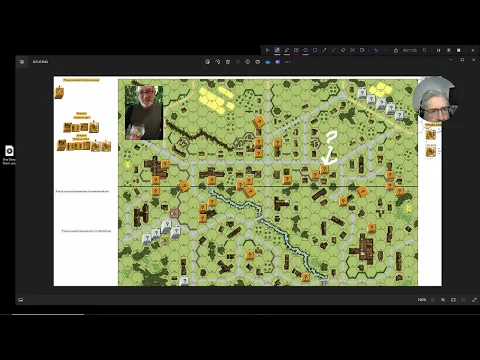The image size is (480, 360).
Task: Open the edit image tool in Photos
Action: pos(207,62)
